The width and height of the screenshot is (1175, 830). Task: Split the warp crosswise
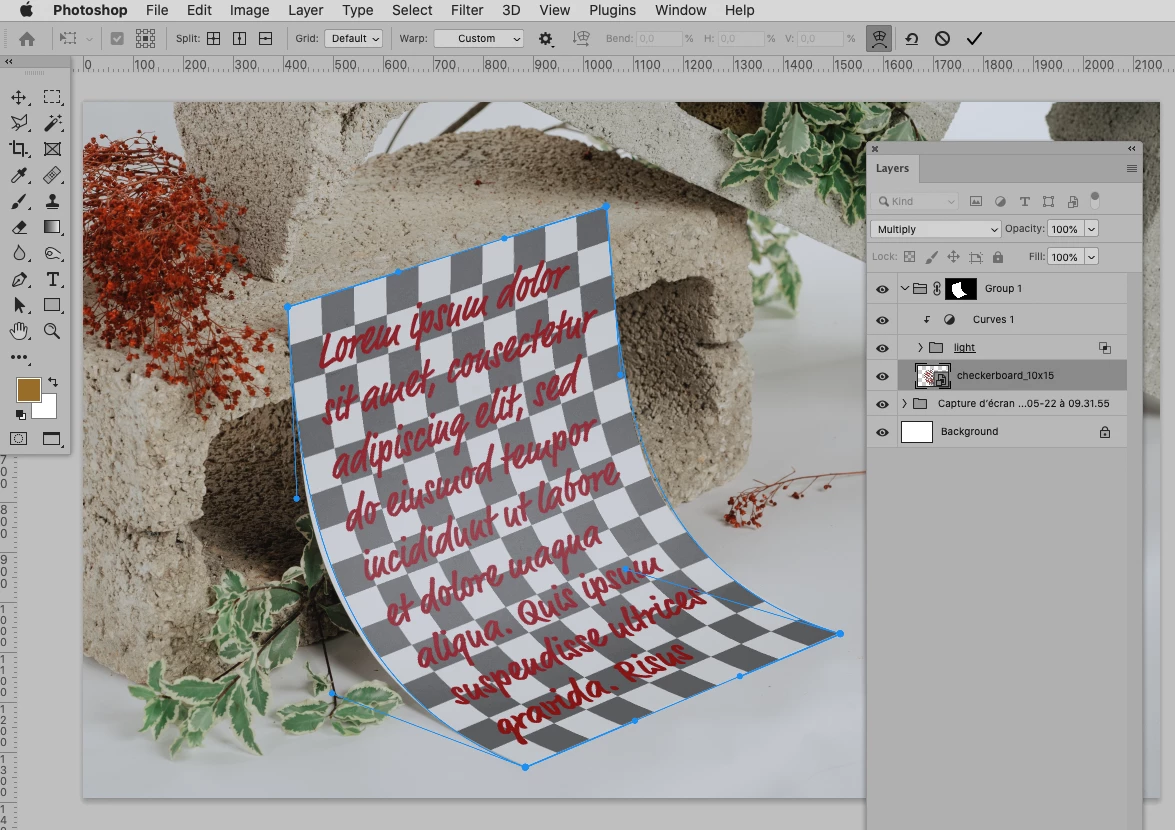click(x=214, y=38)
